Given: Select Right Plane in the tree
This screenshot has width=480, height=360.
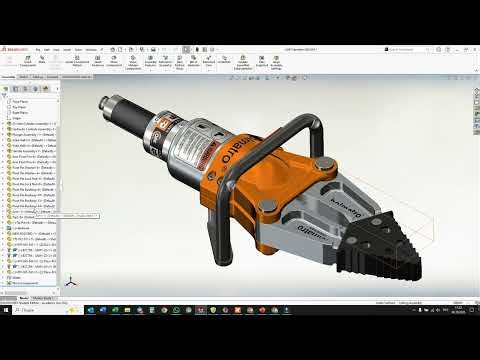Looking at the screenshot, I should (x=20, y=113).
